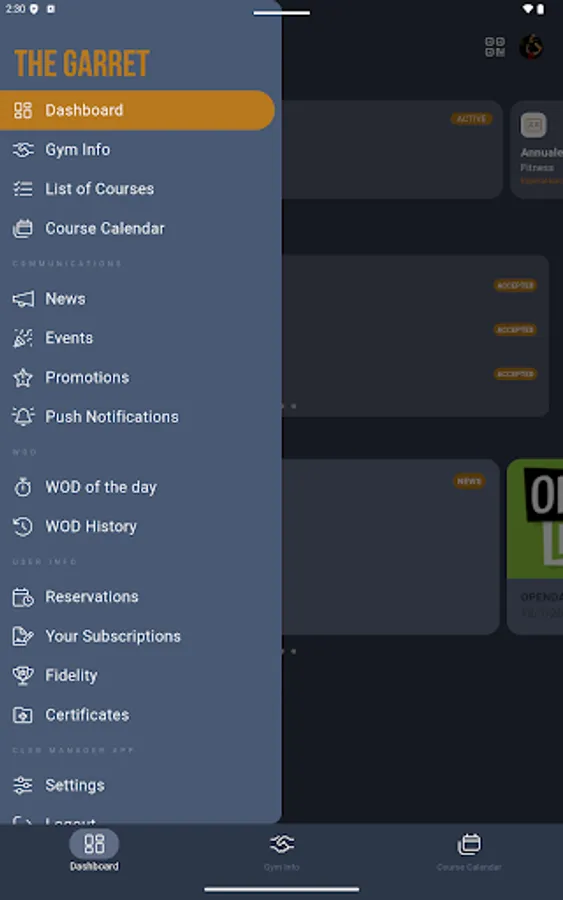This screenshot has width=563, height=900.
Task: Click the Reservations calendar-clock icon
Action: tap(23, 597)
